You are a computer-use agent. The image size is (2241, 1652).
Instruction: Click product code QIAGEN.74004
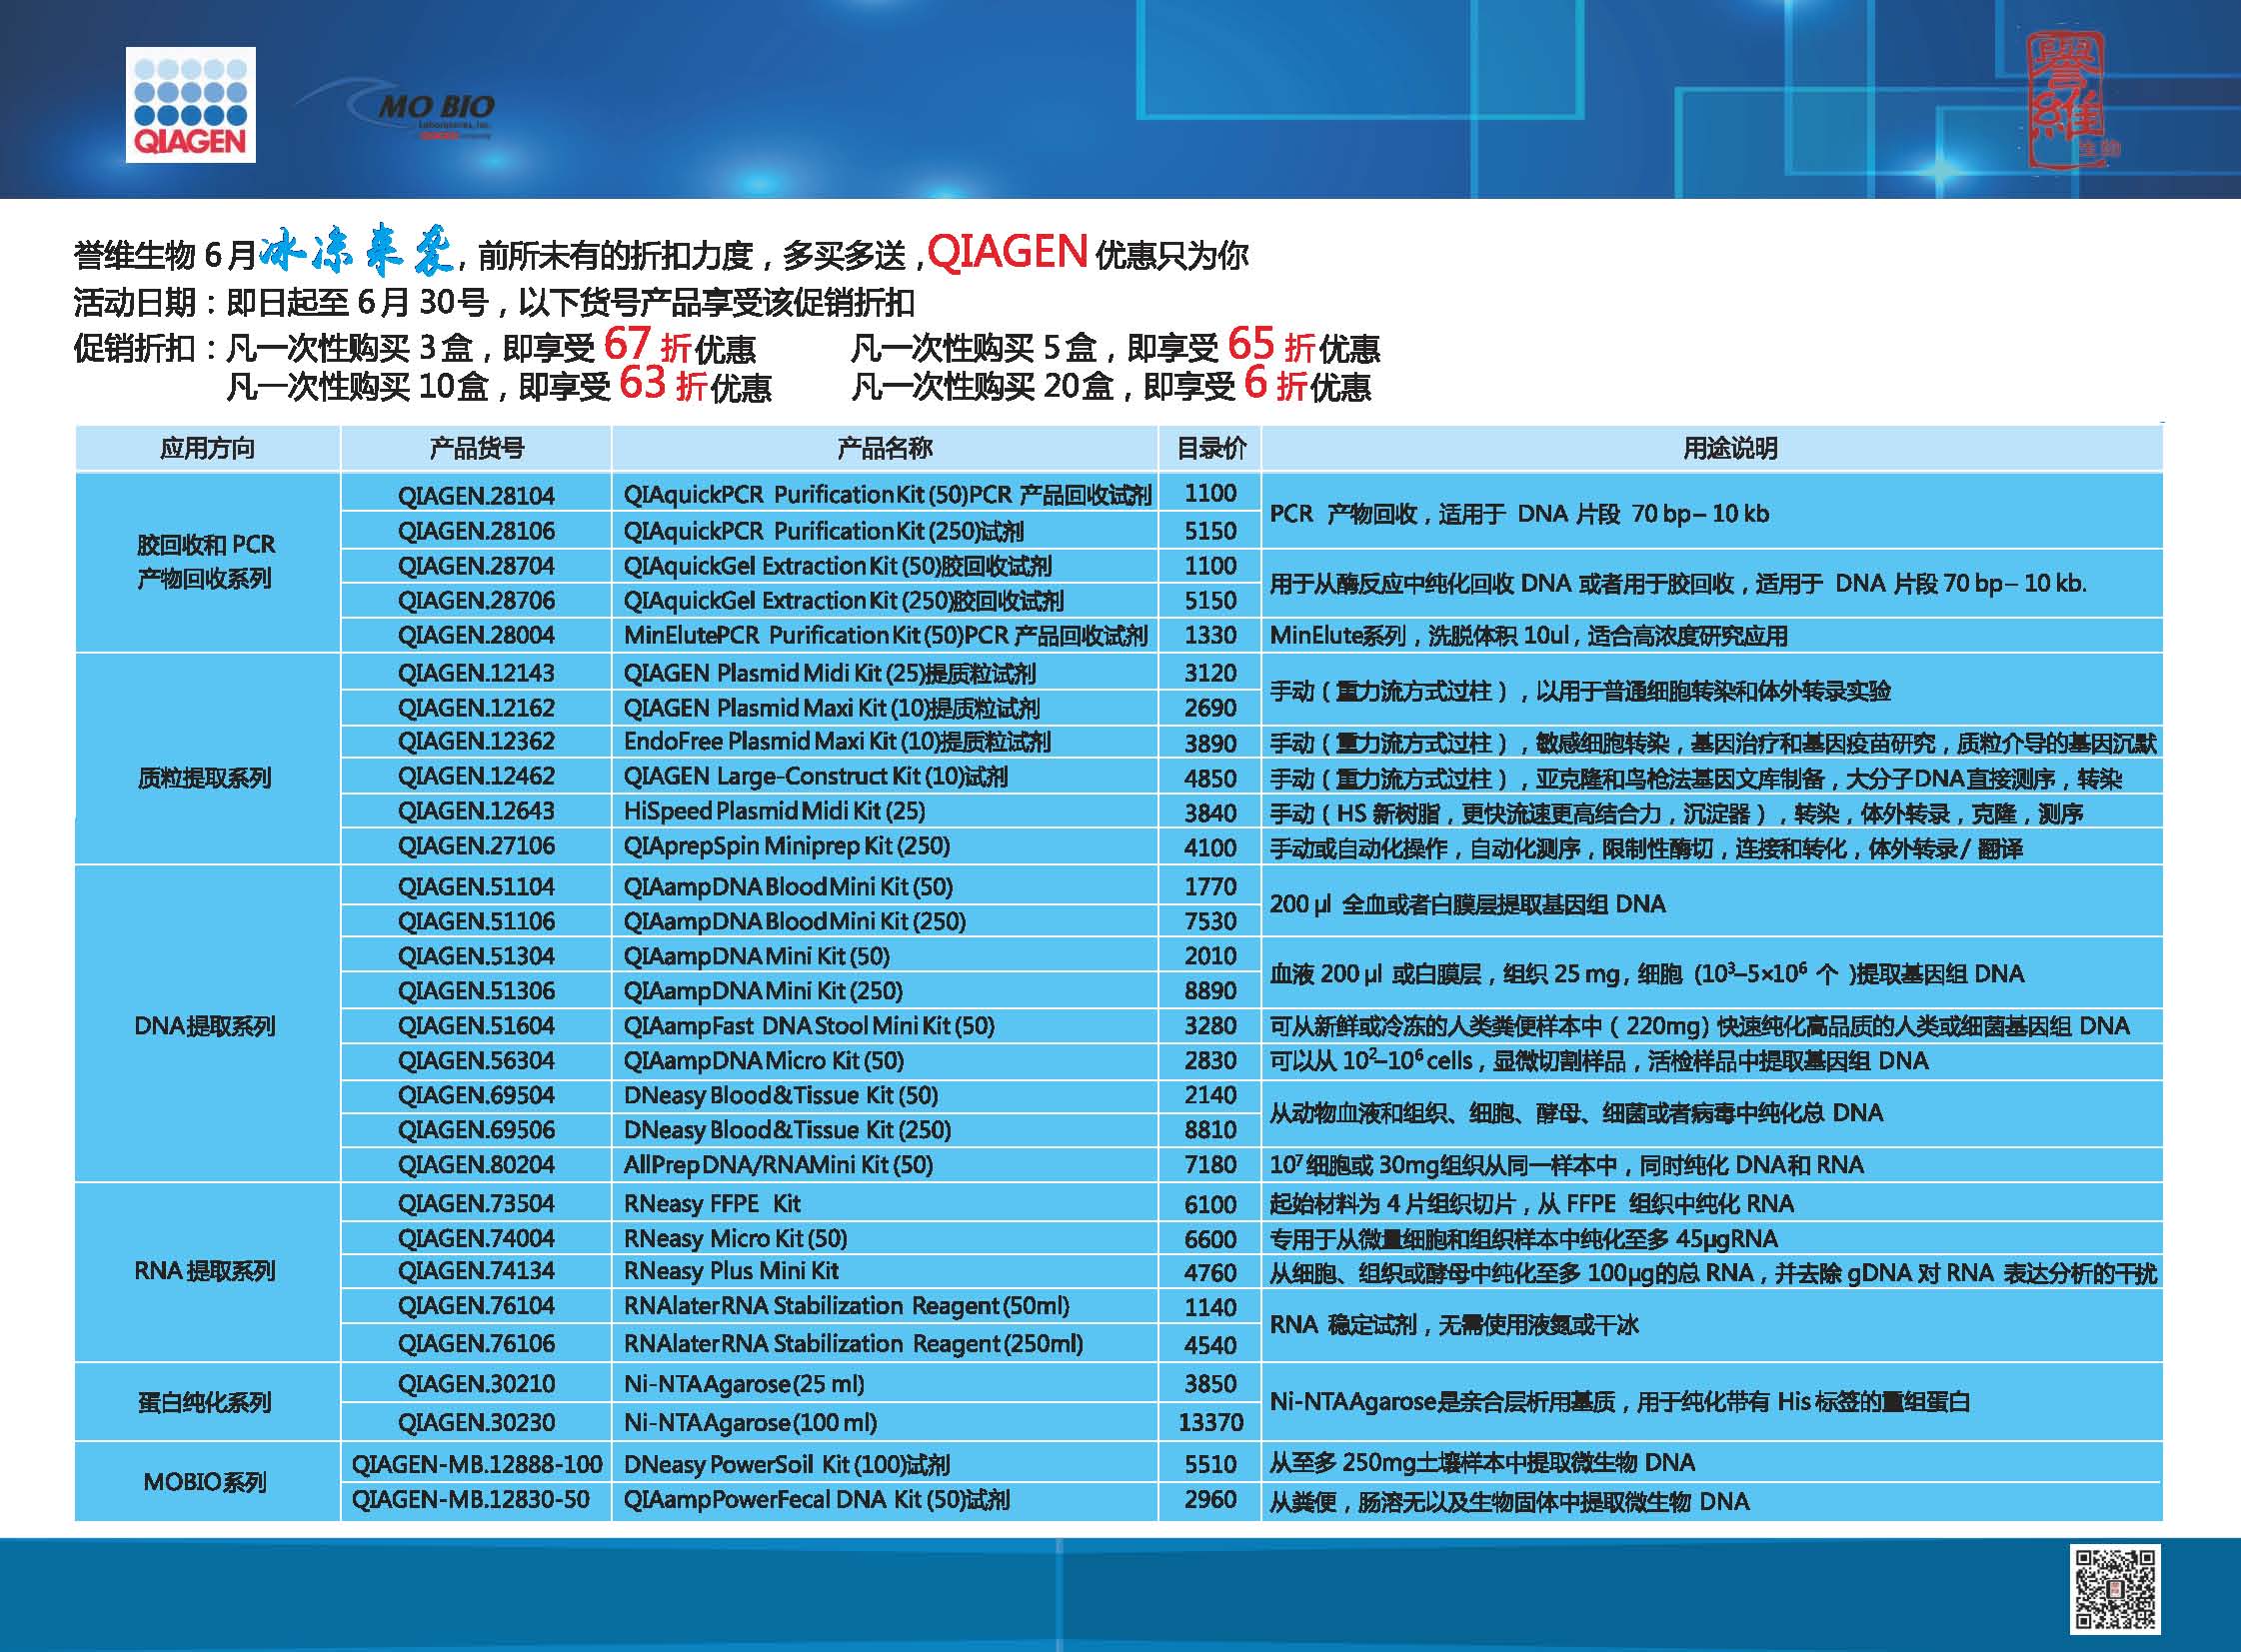point(476,1238)
